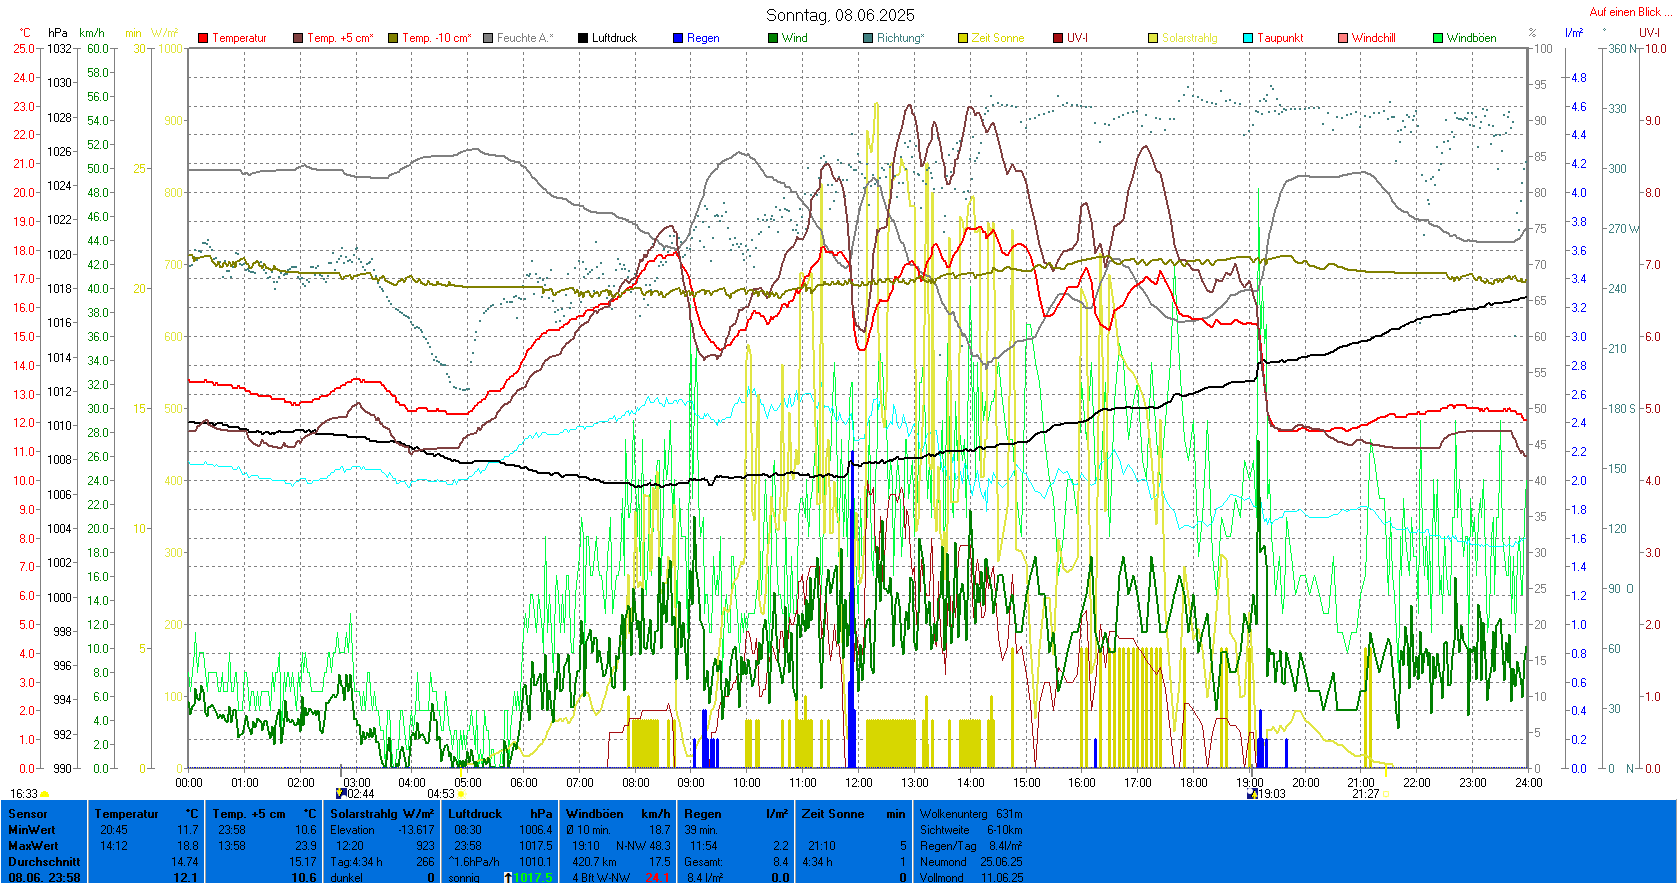Click the yellow Solarstrahlg legend square
Screen dimensions: 1677x883
point(1153,38)
